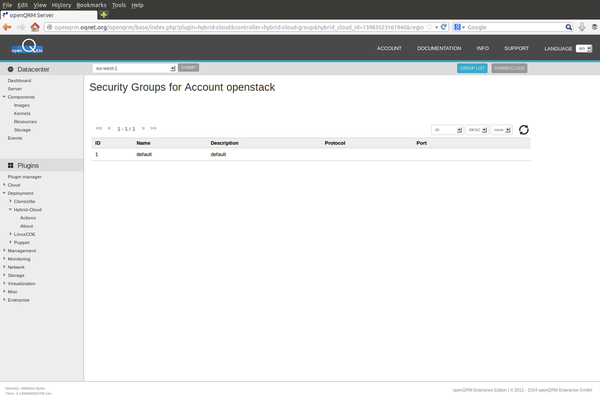This screenshot has width=600, height=397.
Task: Click the page reload icon in address bar
Action: 443,27
